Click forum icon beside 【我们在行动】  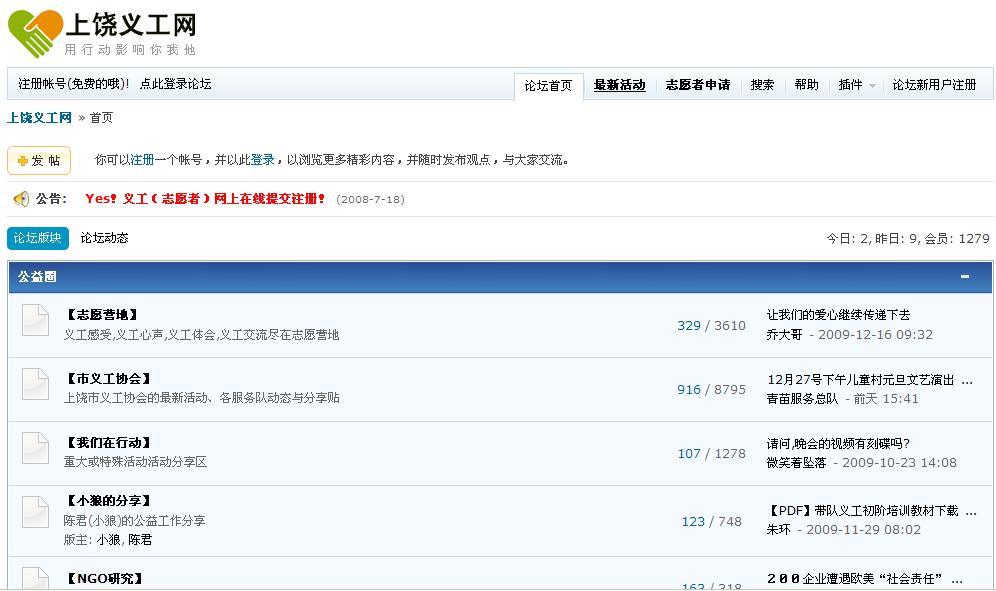[35, 448]
